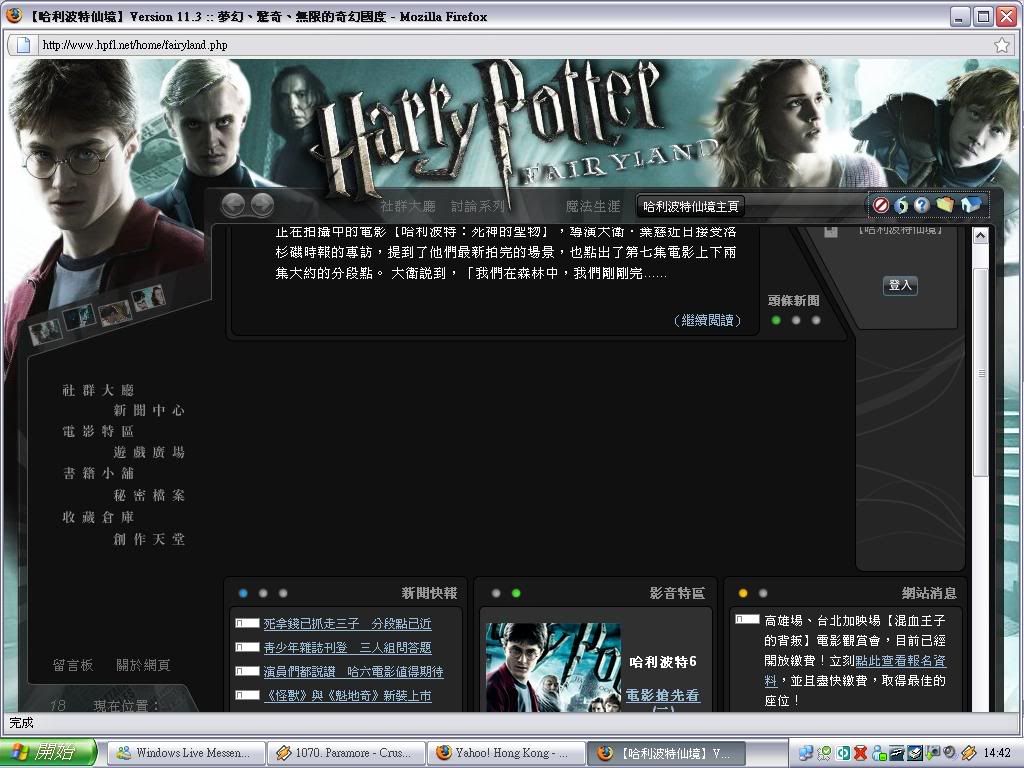
Task: Select the blue dot in 新聞快報 panel
Action: click(x=243, y=593)
